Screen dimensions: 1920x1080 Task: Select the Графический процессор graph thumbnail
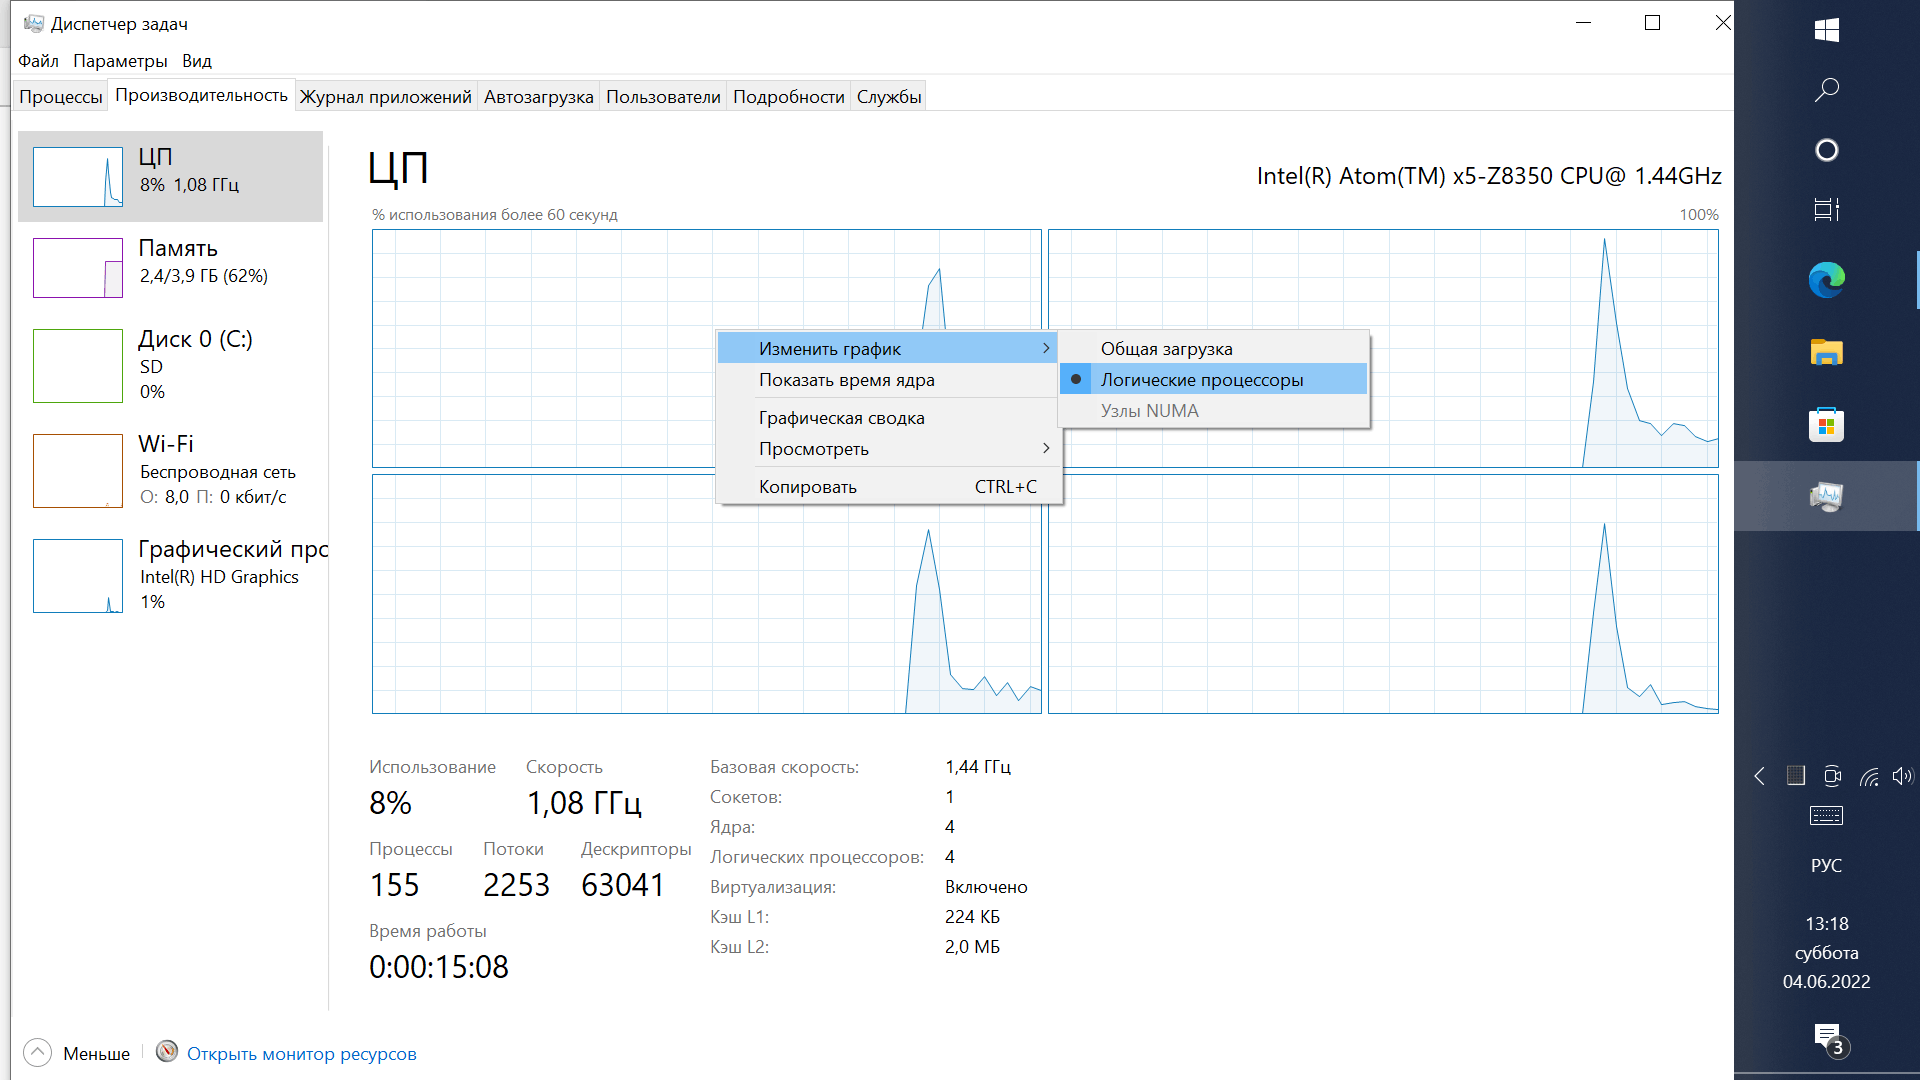click(x=78, y=576)
